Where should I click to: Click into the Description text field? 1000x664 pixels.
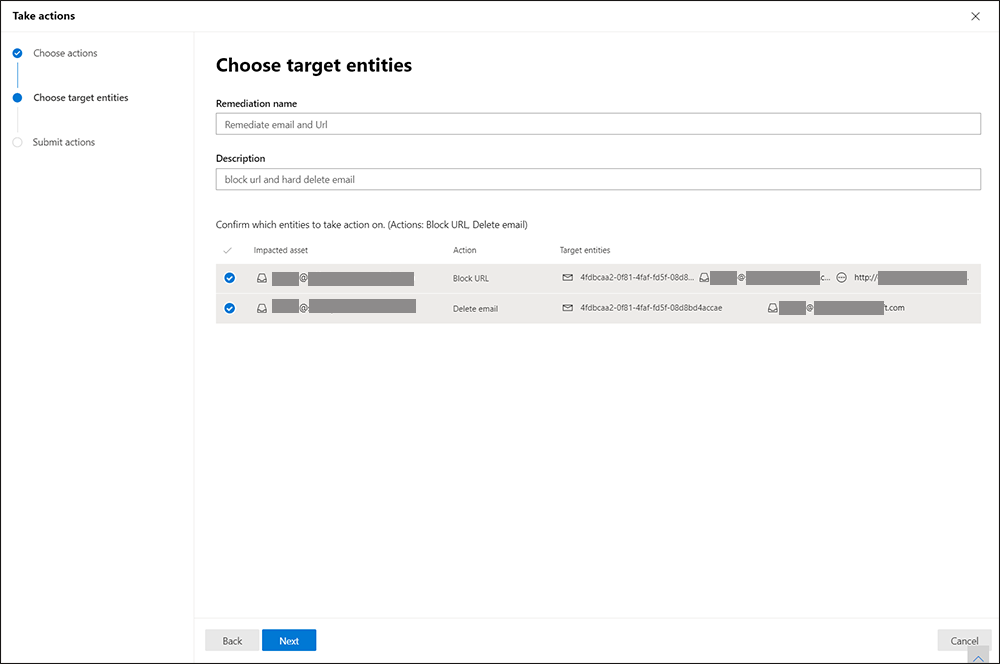pos(598,179)
